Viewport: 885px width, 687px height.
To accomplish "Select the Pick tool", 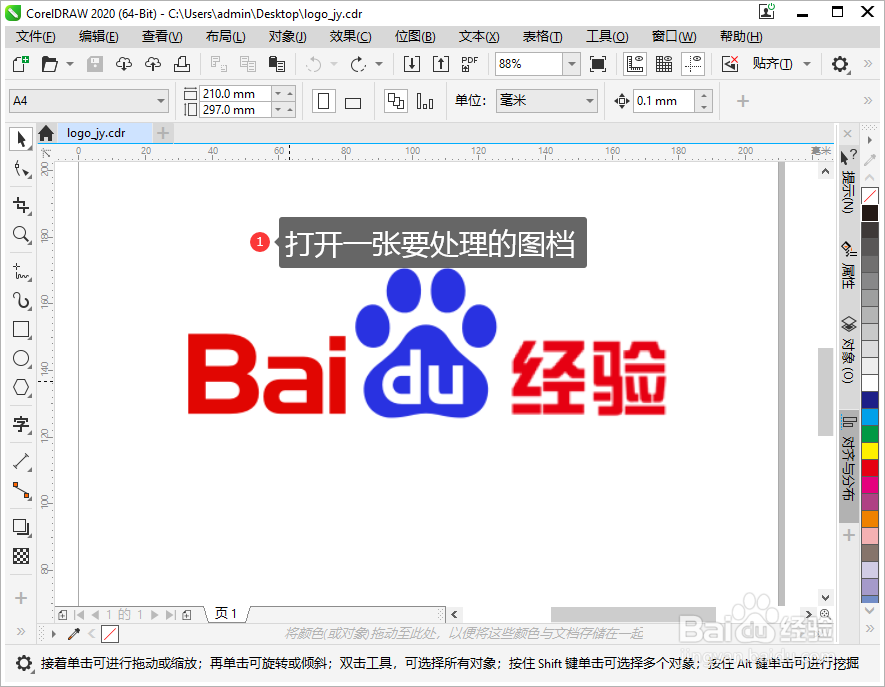I will (x=21, y=139).
